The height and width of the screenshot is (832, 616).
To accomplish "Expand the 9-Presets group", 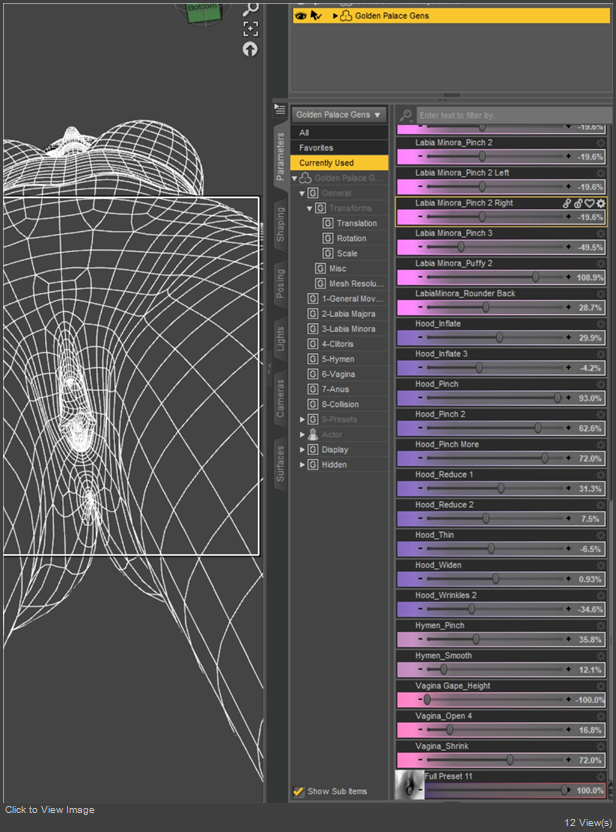I will [302, 419].
